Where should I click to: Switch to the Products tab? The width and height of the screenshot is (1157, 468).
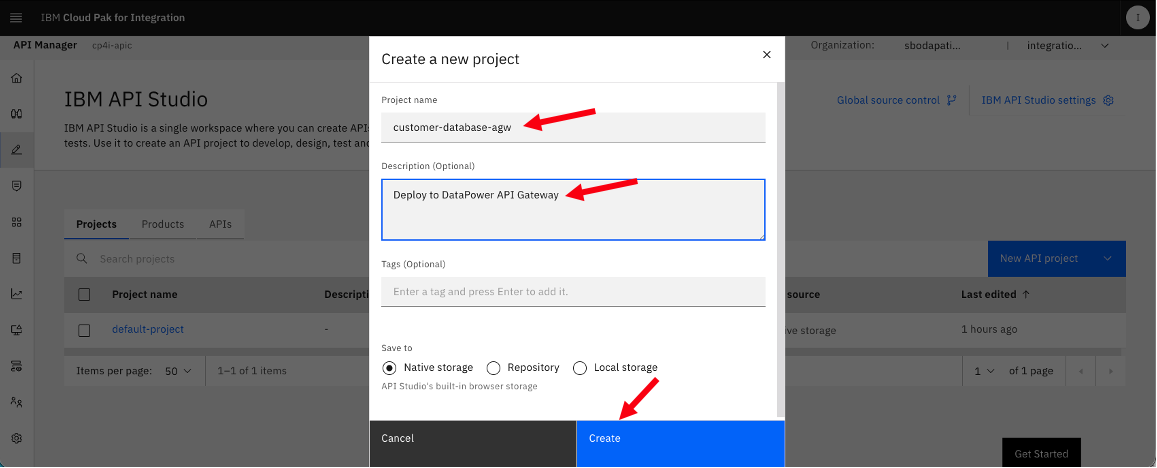162,224
